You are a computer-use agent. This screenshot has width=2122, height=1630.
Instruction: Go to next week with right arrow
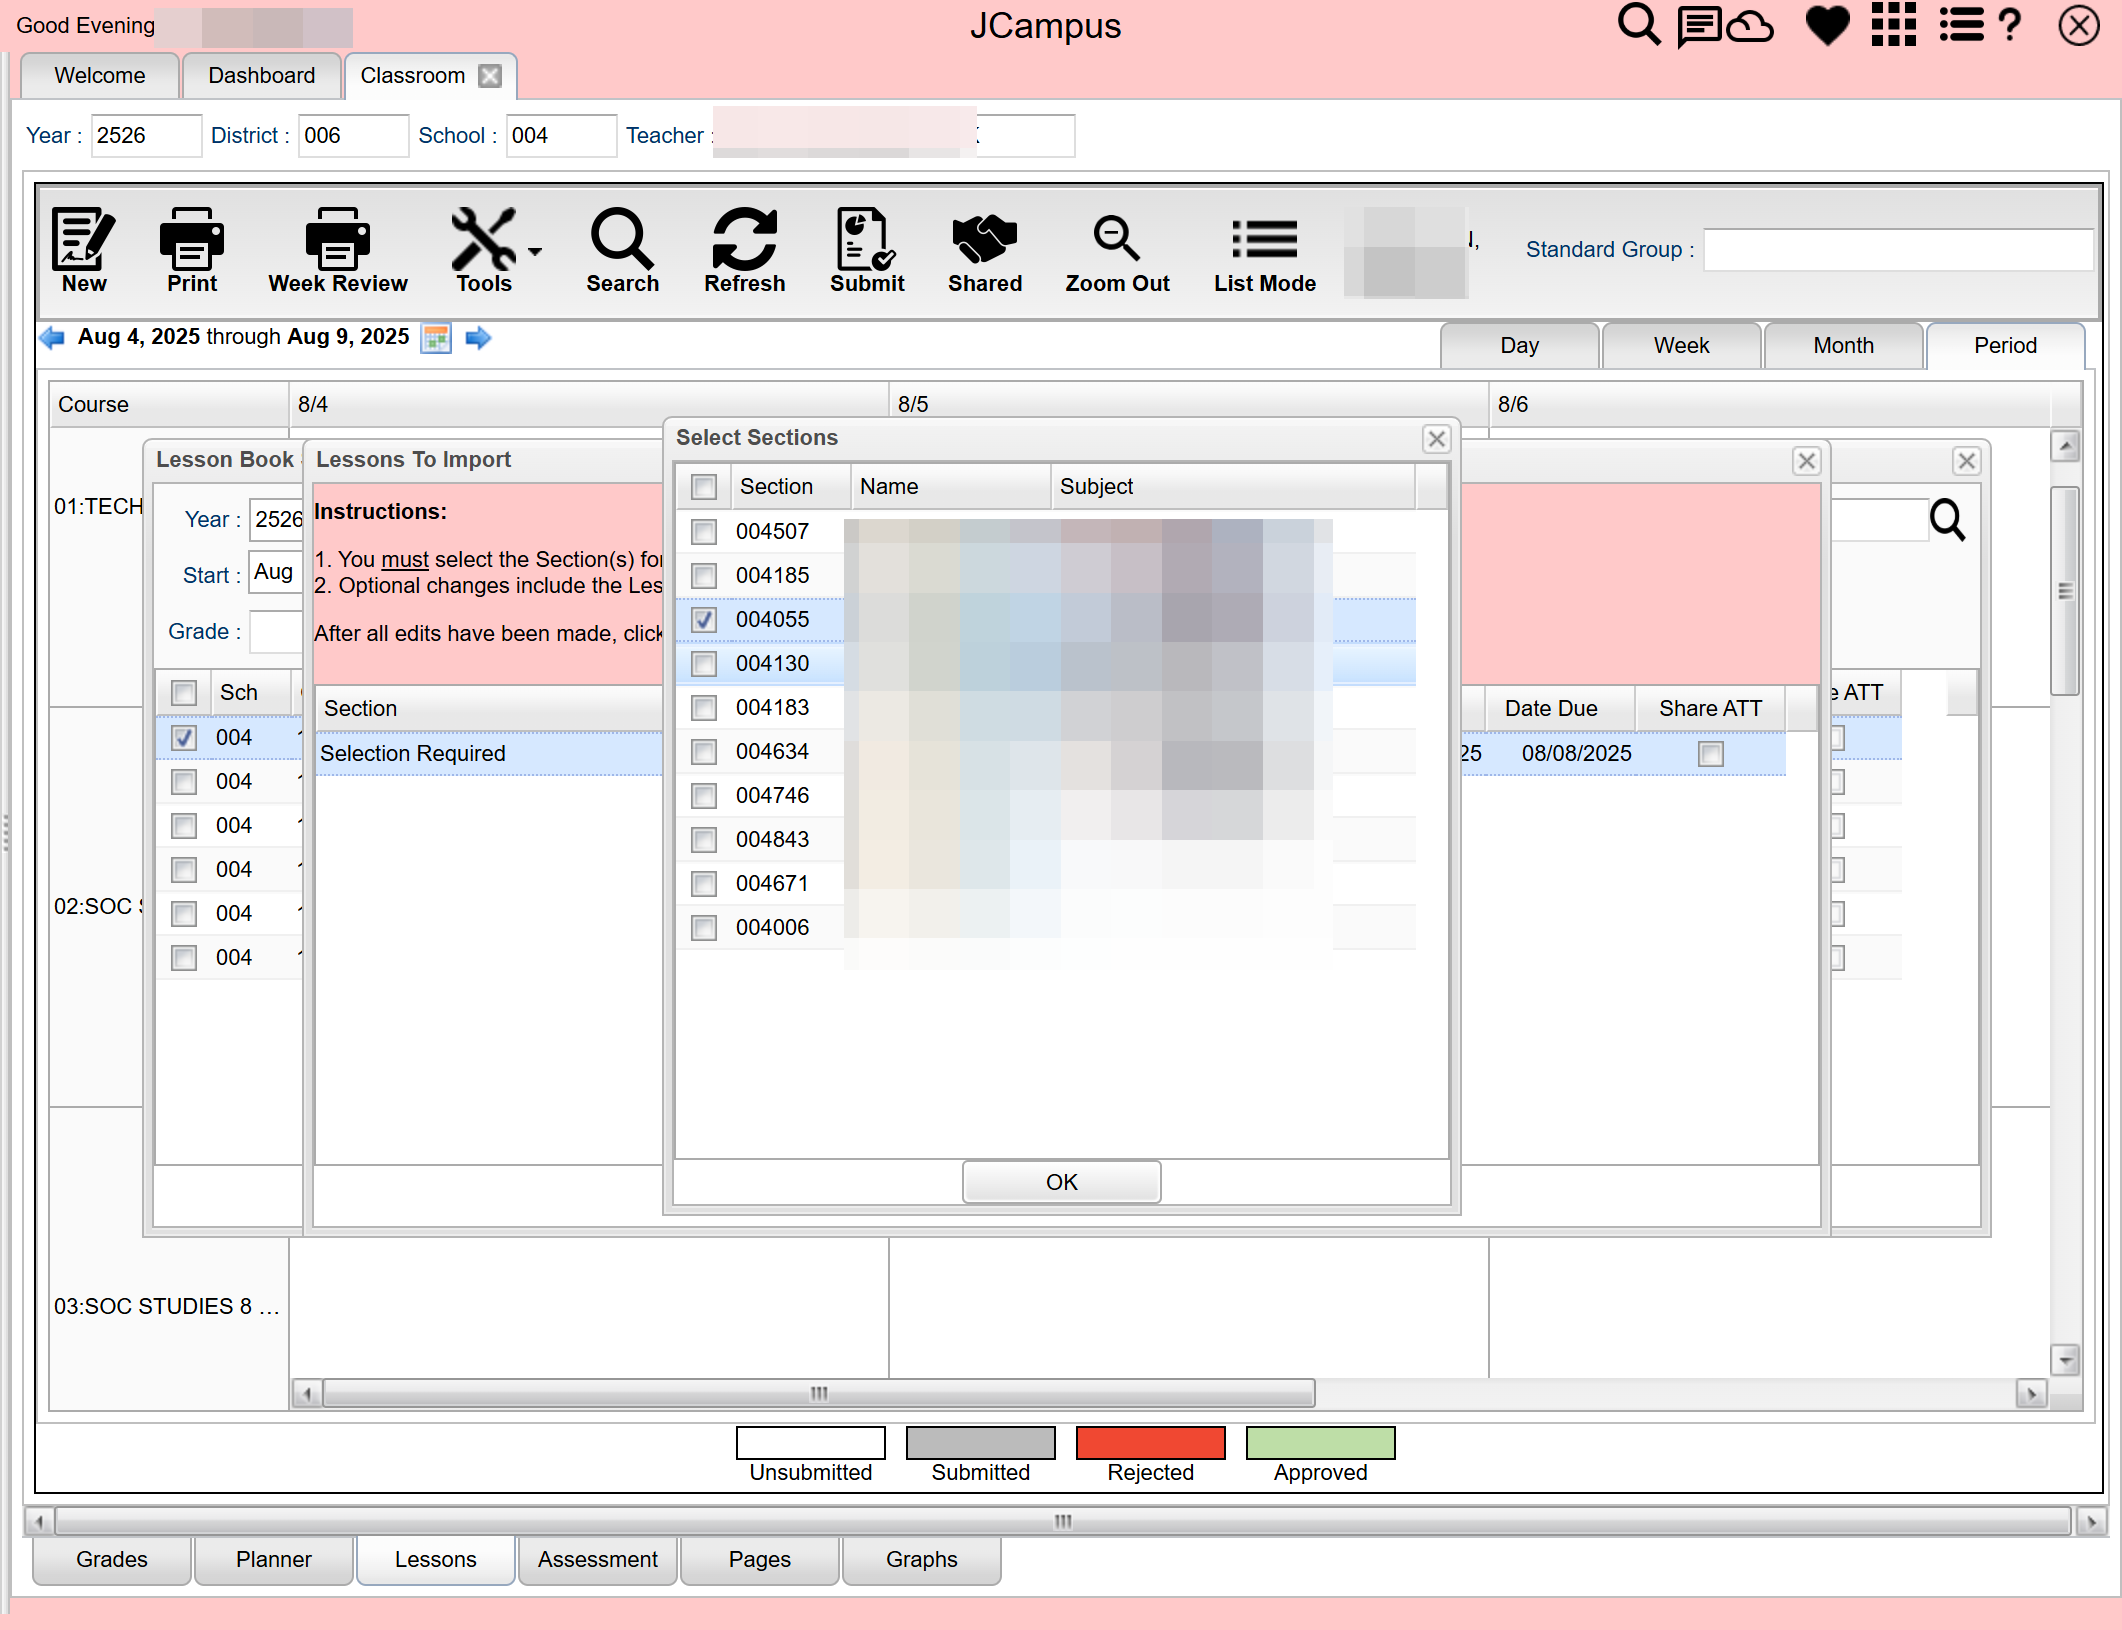click(x=479, y=338)
